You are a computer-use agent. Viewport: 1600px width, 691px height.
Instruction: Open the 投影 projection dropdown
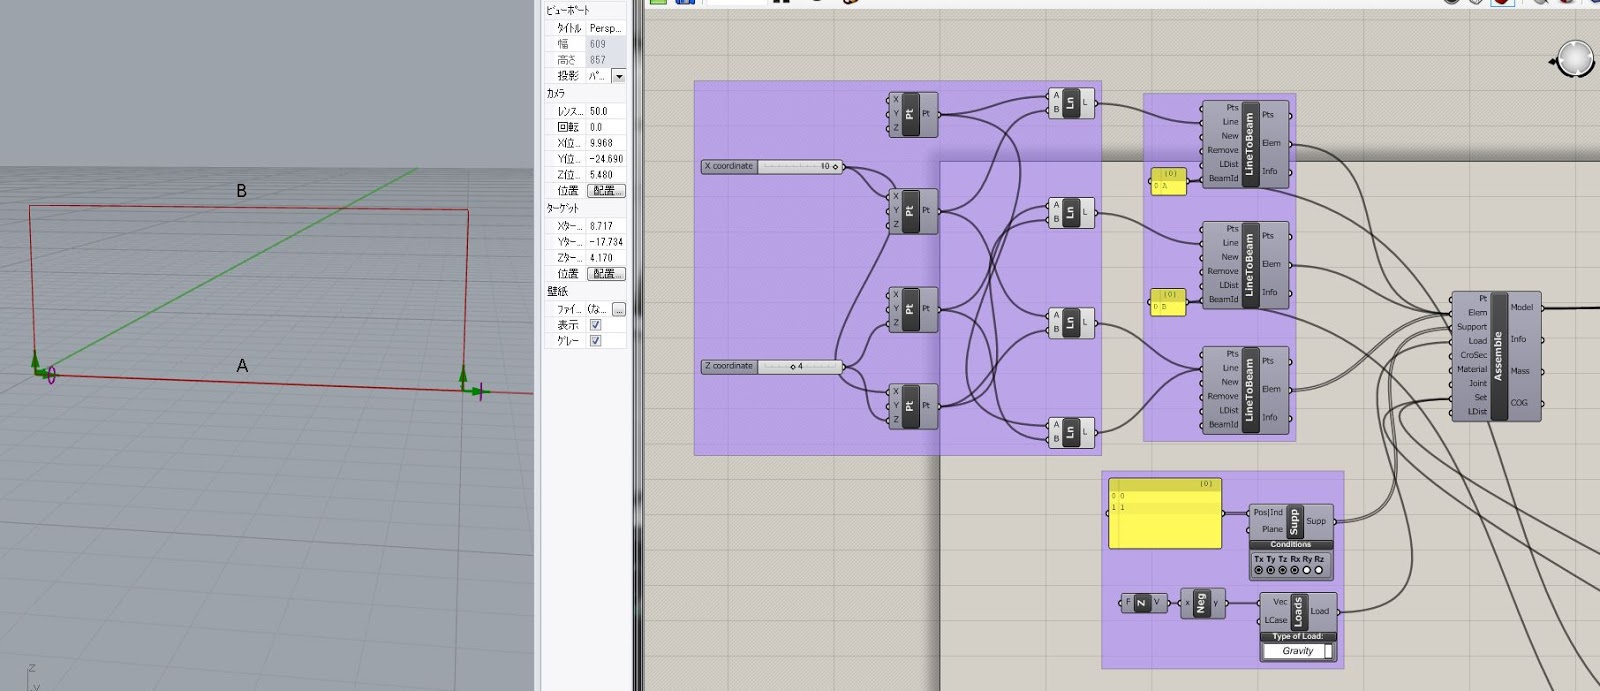click(x=618, y=76)
